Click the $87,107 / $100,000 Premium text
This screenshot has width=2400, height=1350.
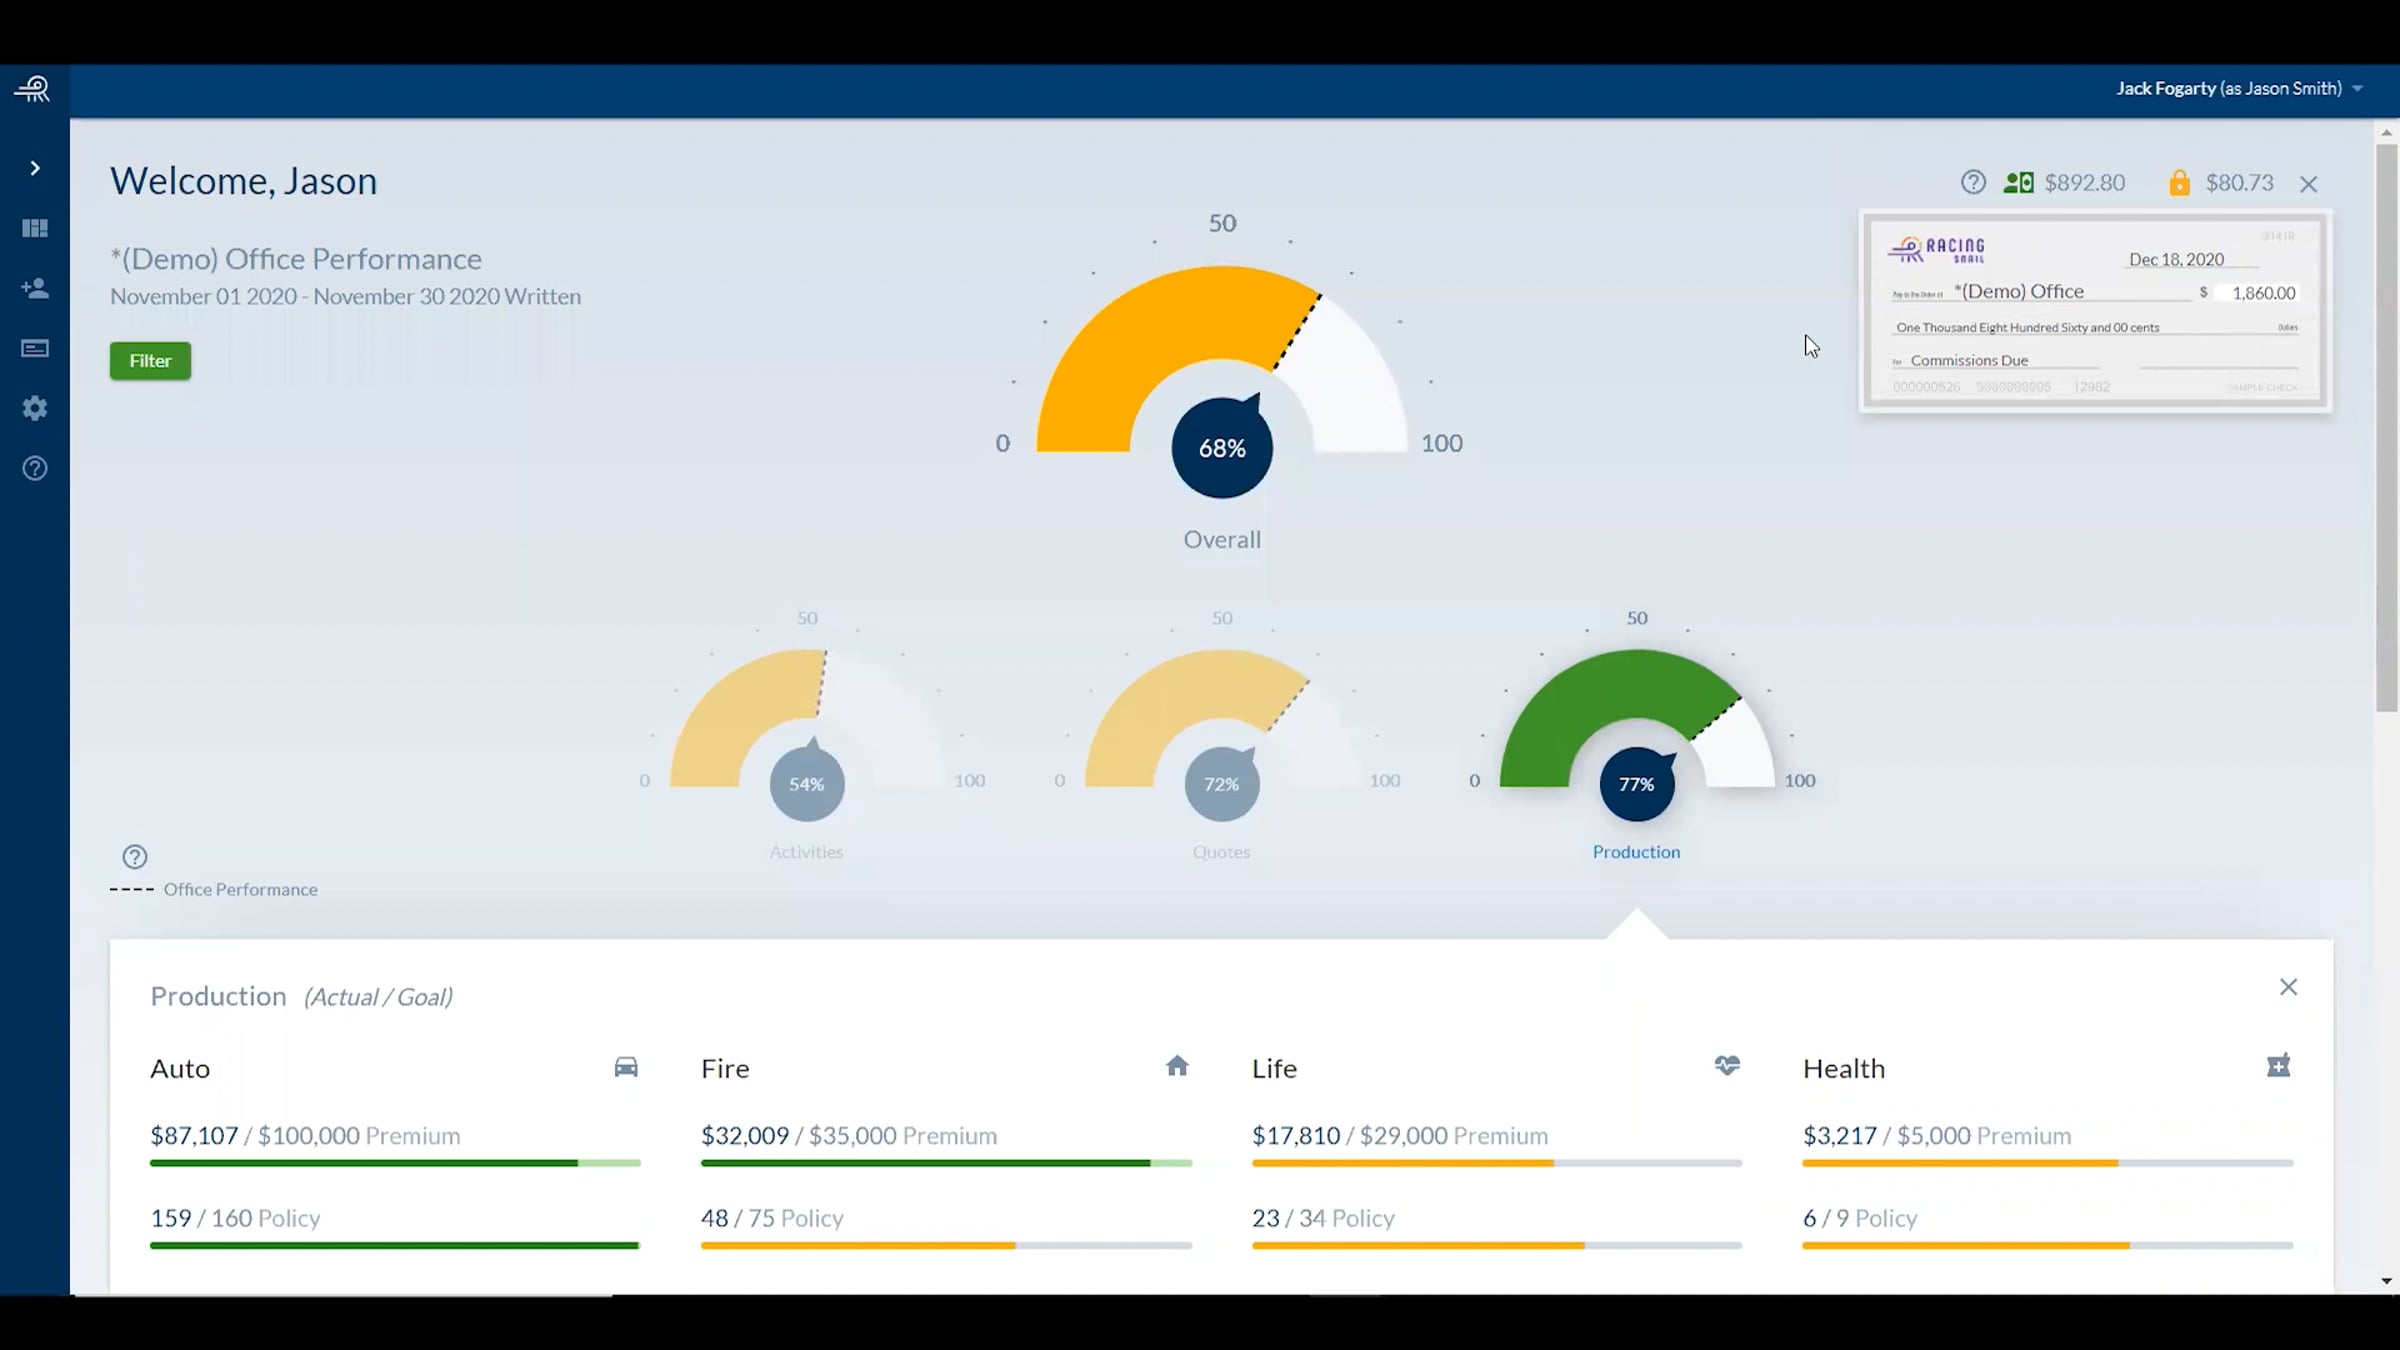coord(305,1136)
